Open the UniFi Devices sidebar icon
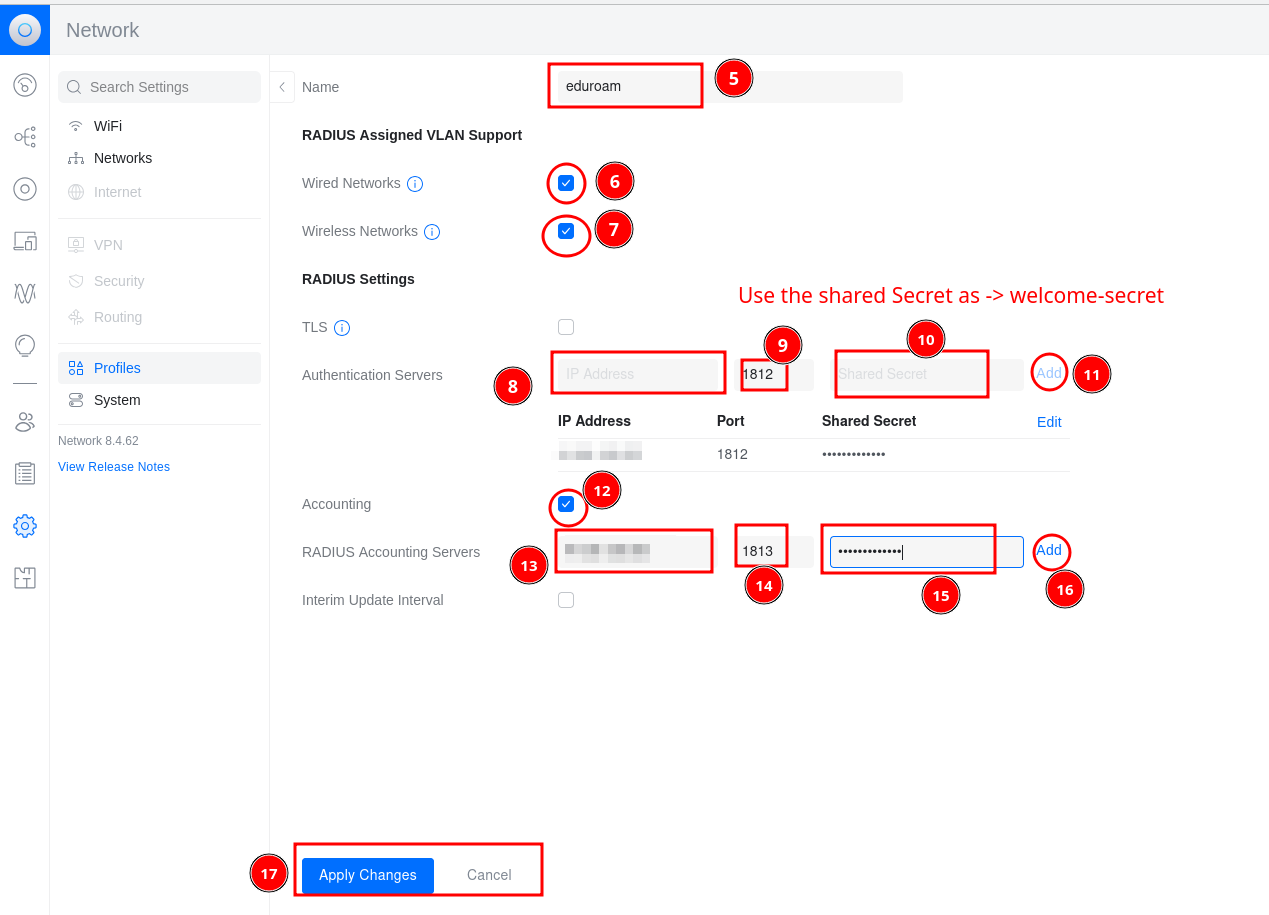 (x=25, y=189)
